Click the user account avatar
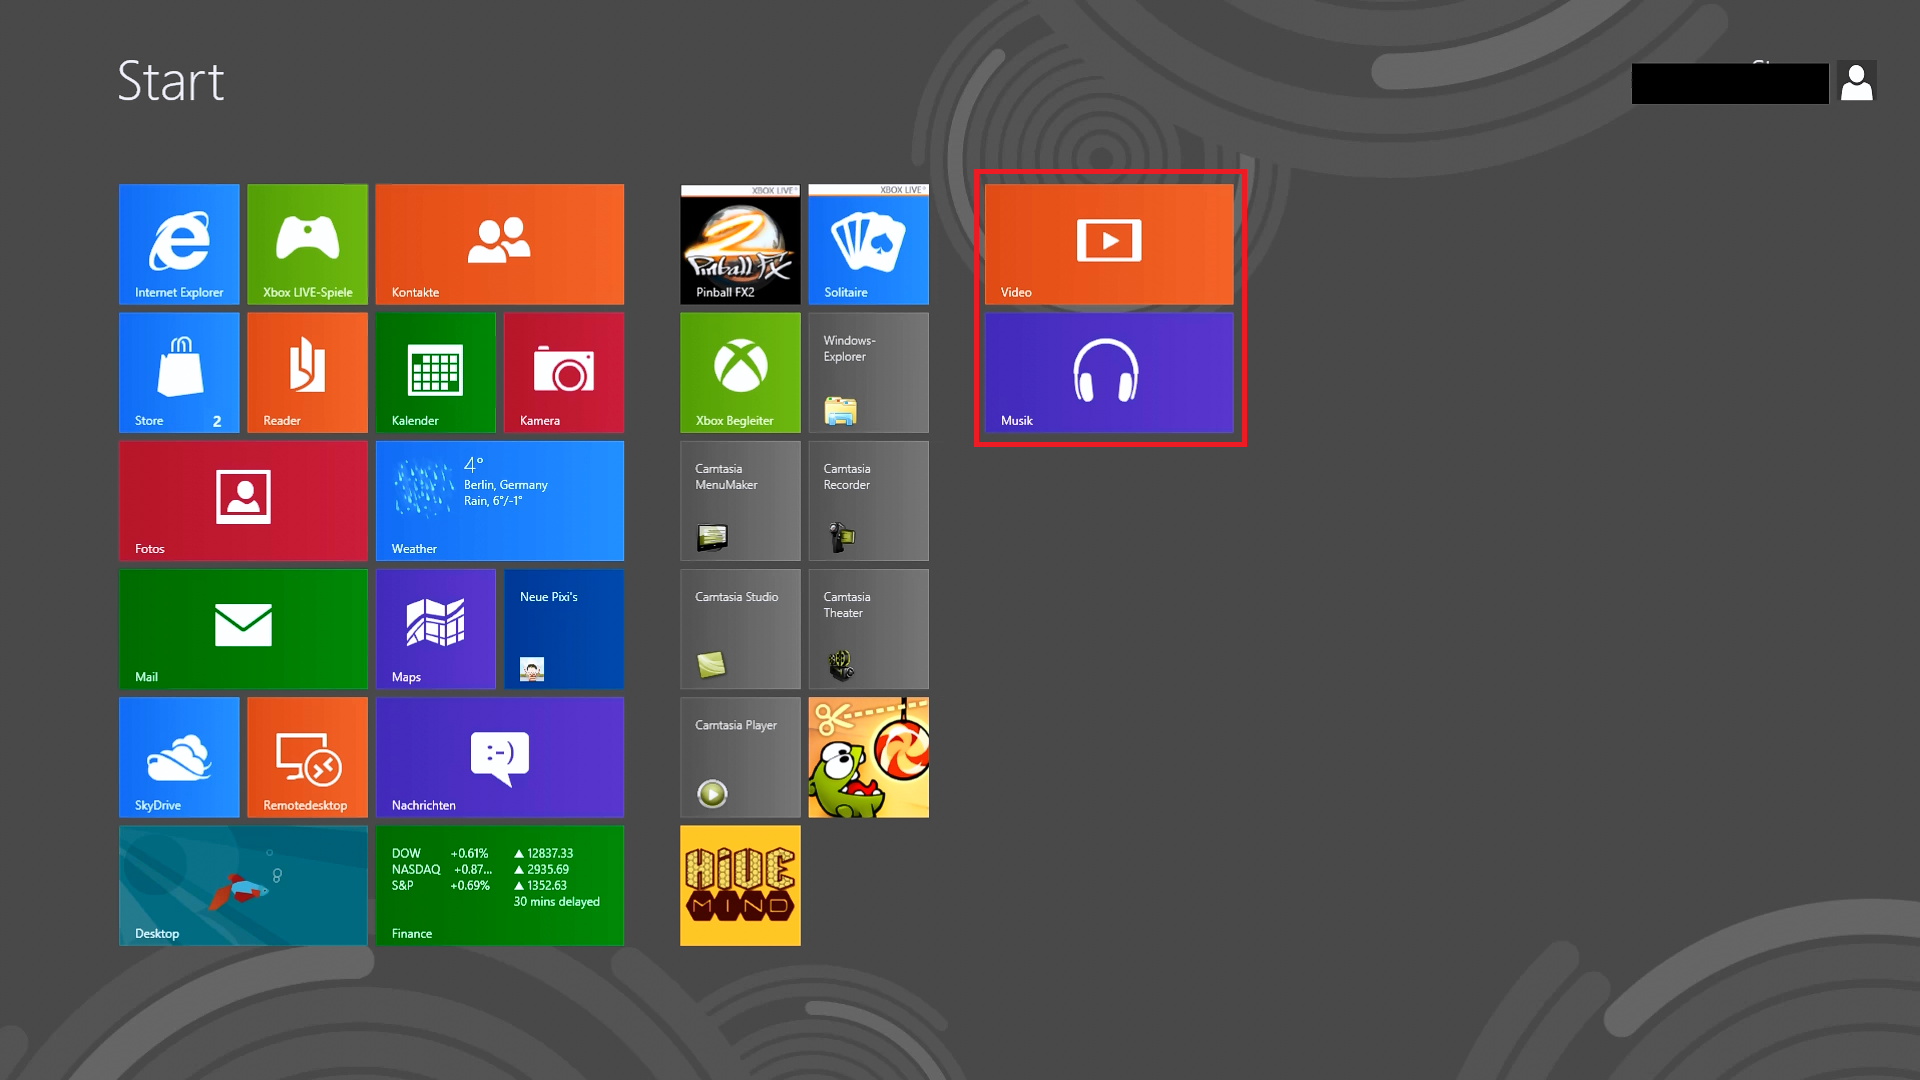The image size is (1920, 1080). click(1856, 82)
